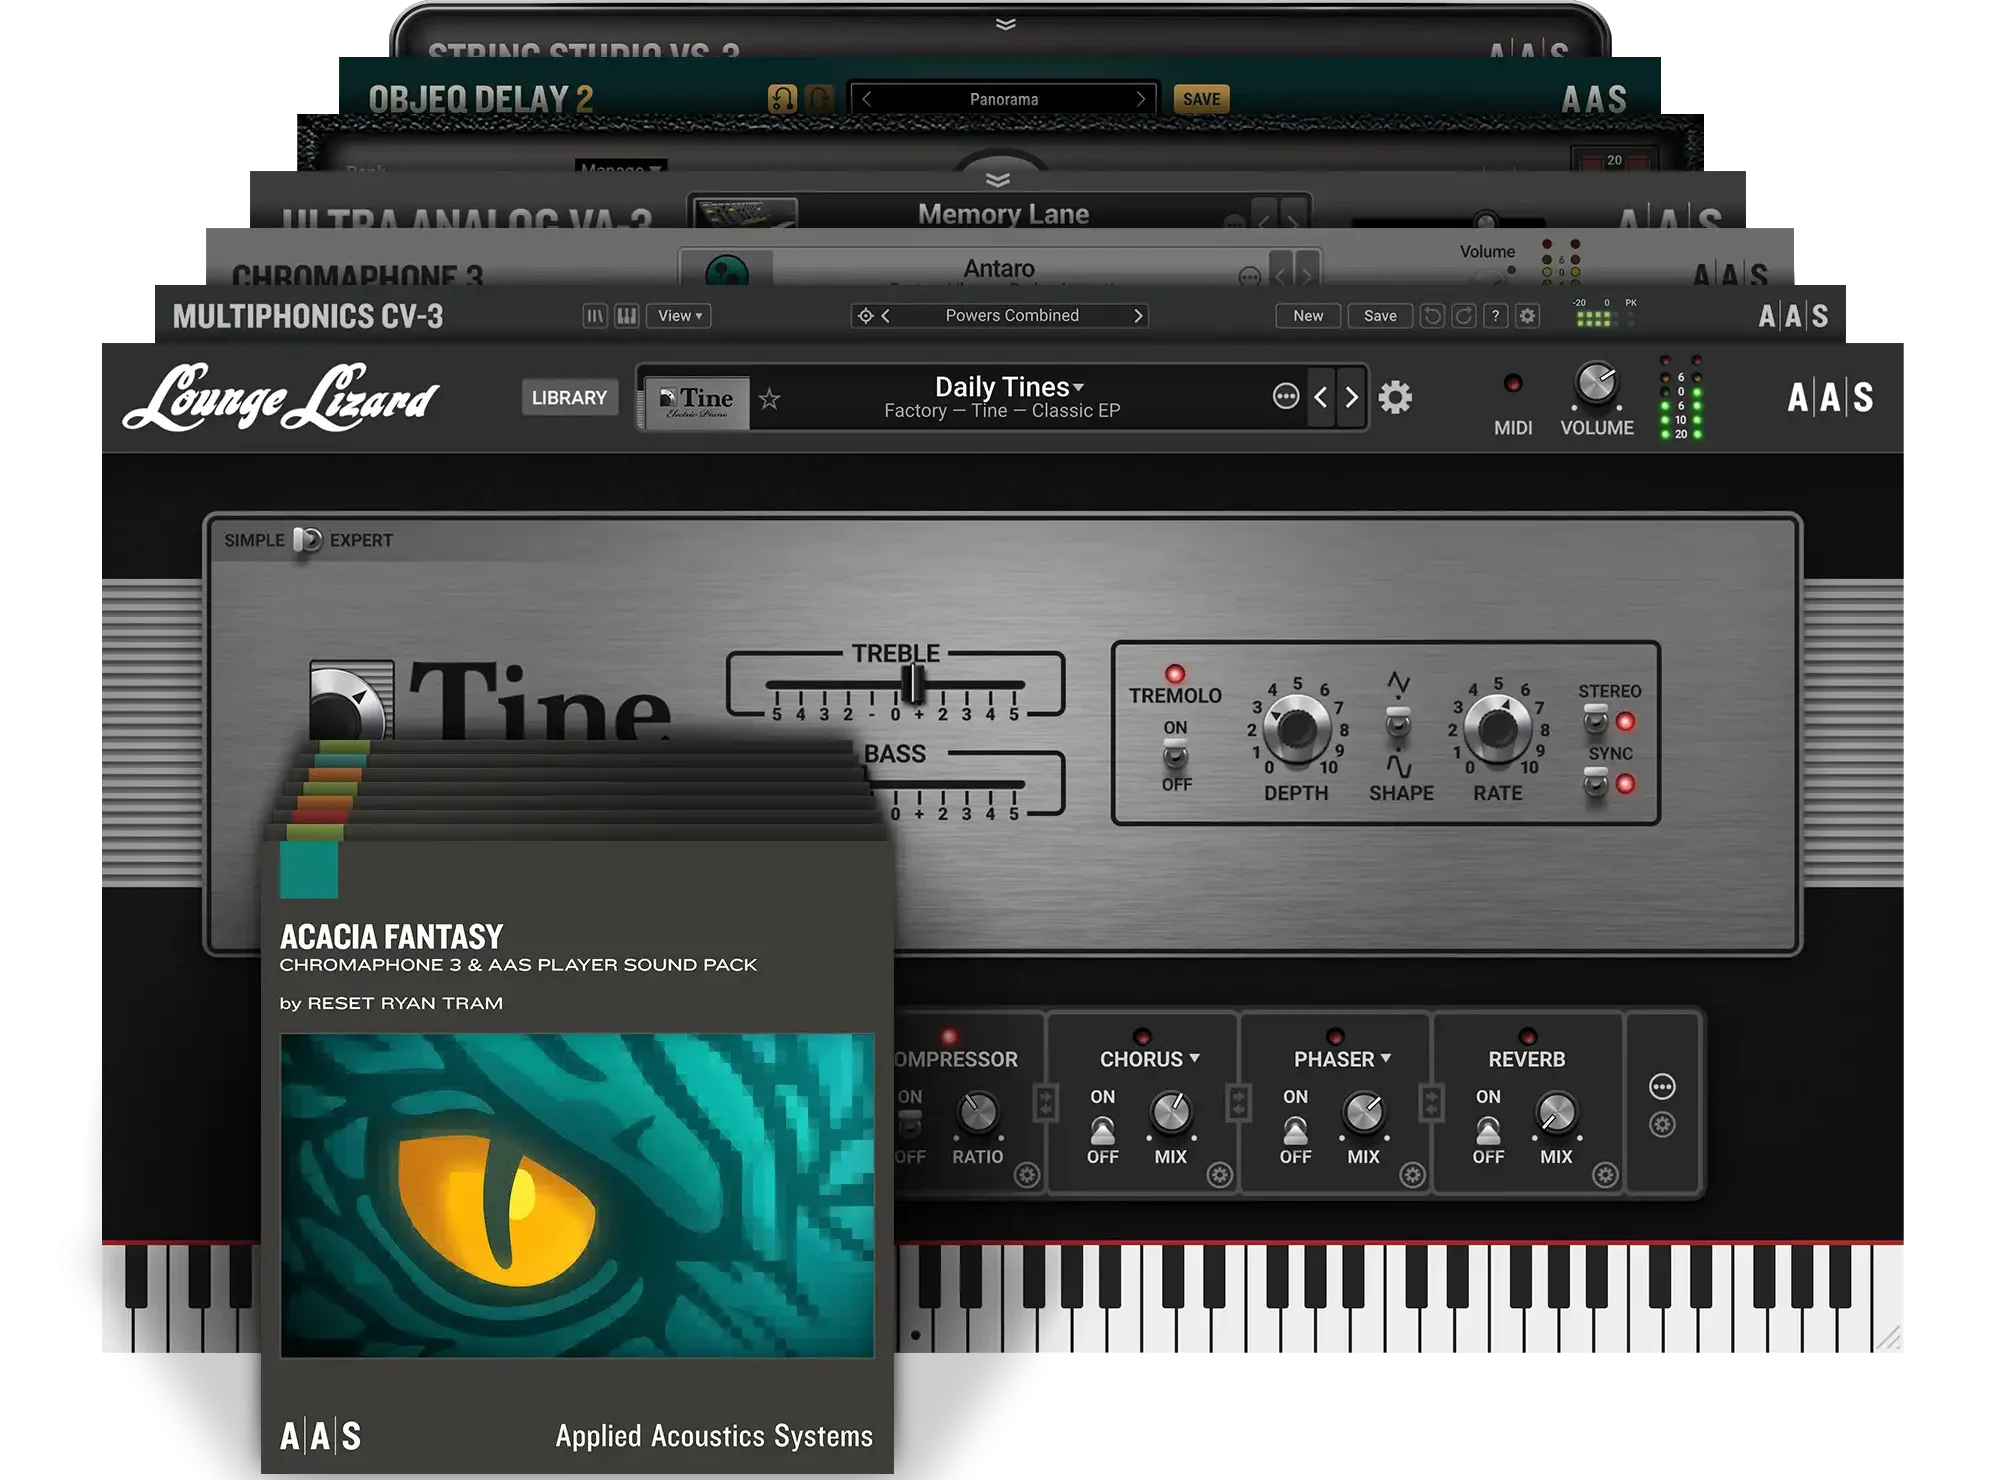The image size is (1997, 1480).
Task: Click the Tremolo Rate knob
Action: pos(1497,728)
